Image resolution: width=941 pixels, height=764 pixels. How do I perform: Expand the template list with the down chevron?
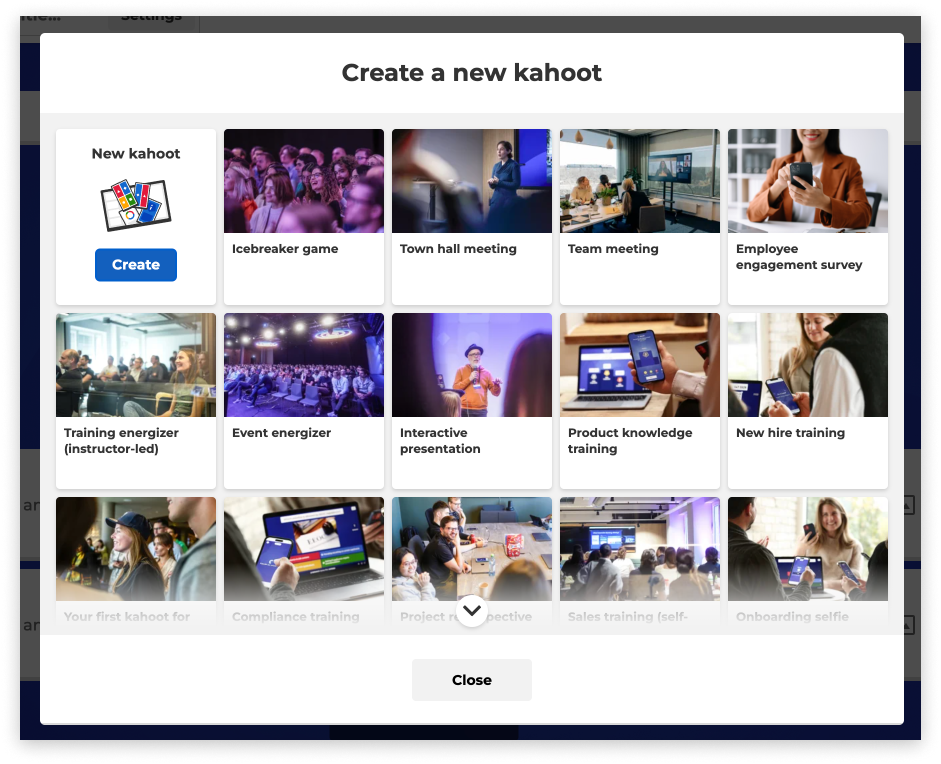tap(471, 610)
